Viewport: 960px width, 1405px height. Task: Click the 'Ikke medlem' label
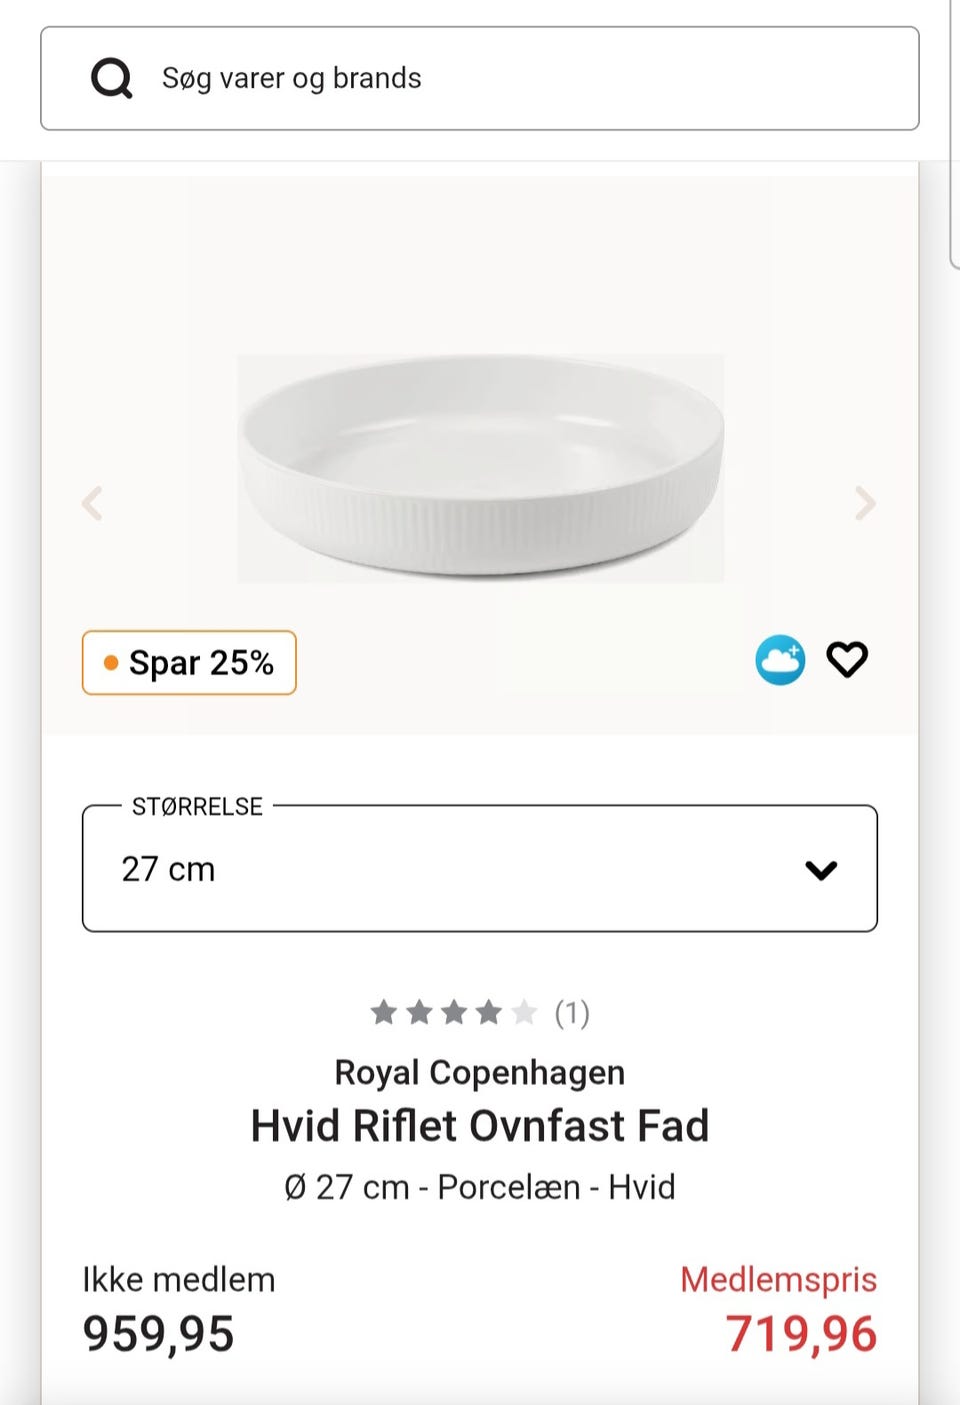(179, 1280)
